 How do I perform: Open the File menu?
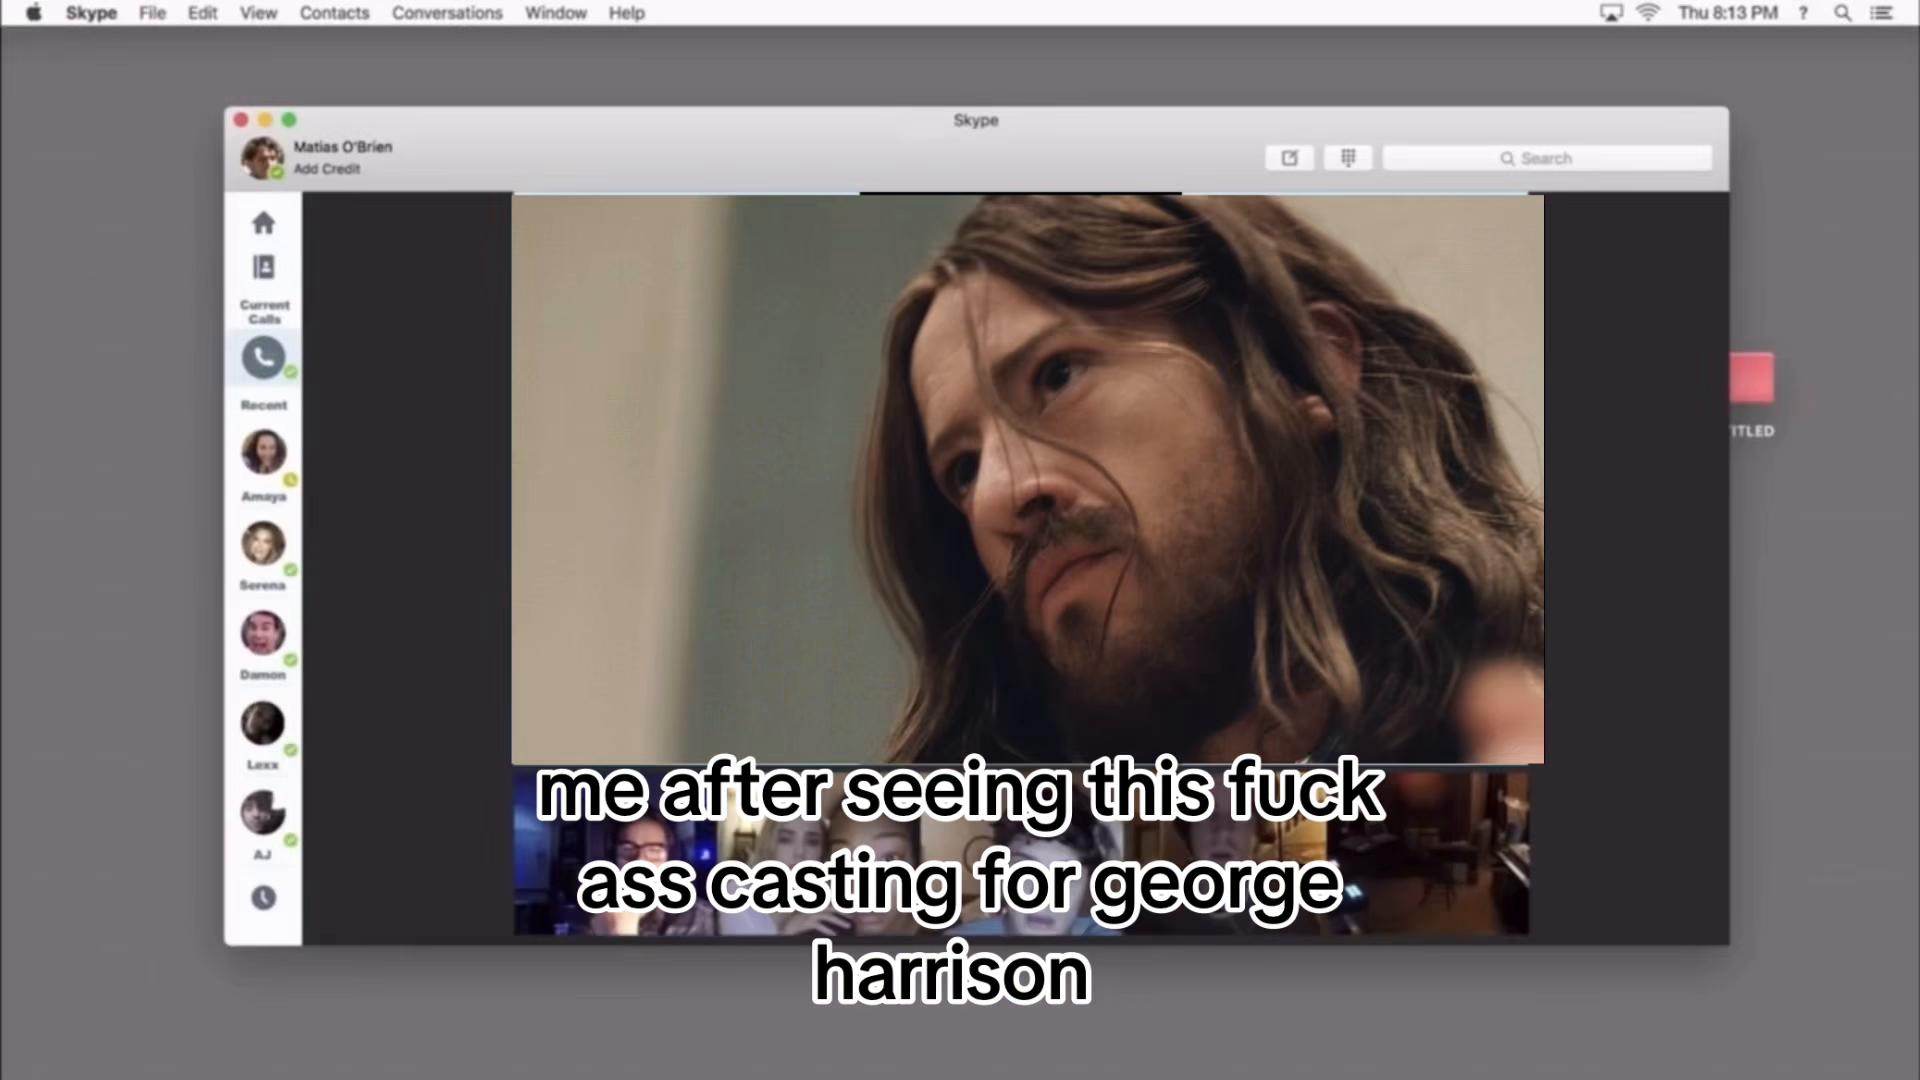[152, 13]
